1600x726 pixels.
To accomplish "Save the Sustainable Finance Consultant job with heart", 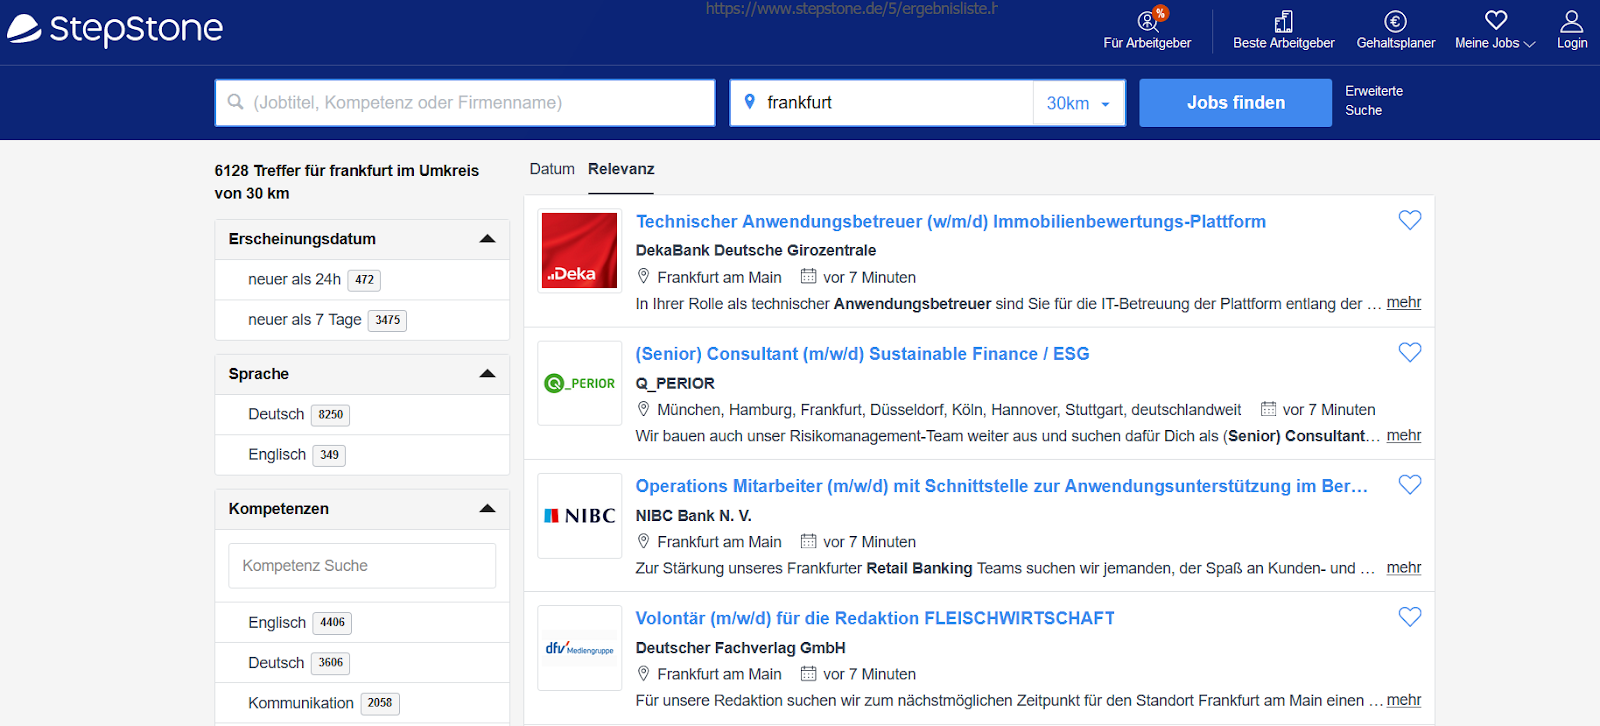I will point(1409,352).
